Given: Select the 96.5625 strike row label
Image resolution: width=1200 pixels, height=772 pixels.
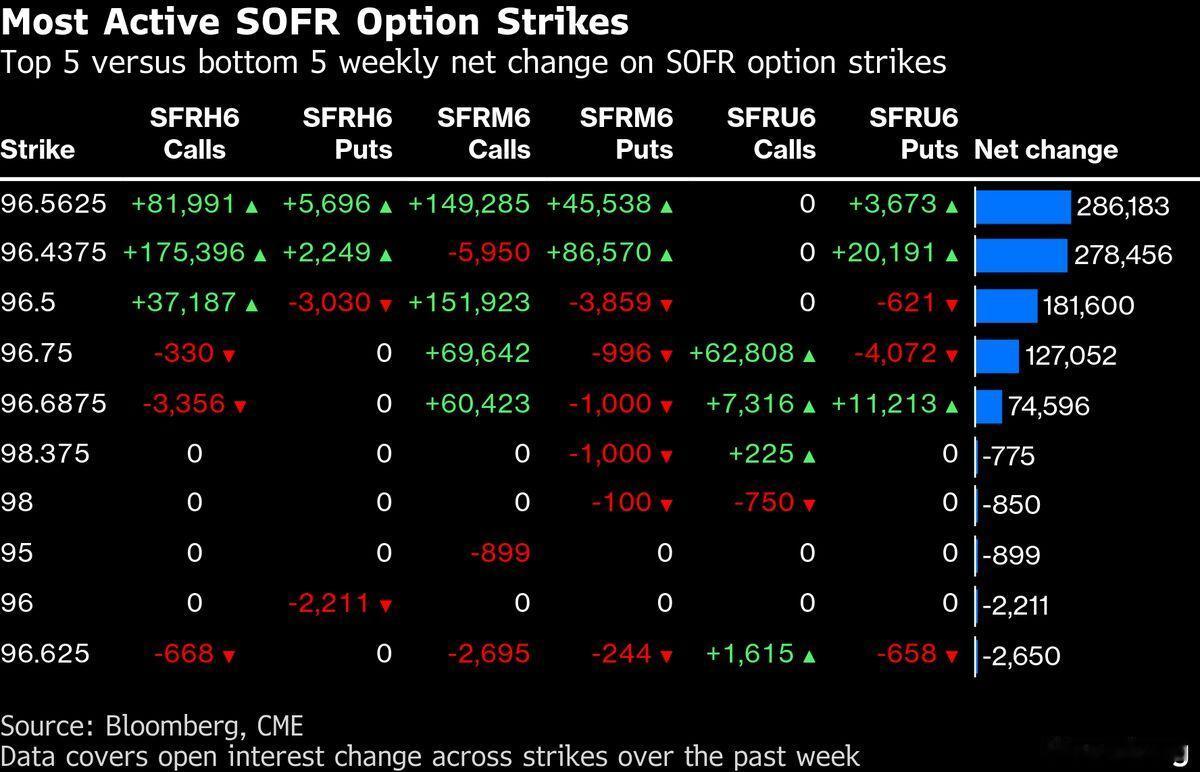Looking at the screenshot, I should [x=53, y=204].
